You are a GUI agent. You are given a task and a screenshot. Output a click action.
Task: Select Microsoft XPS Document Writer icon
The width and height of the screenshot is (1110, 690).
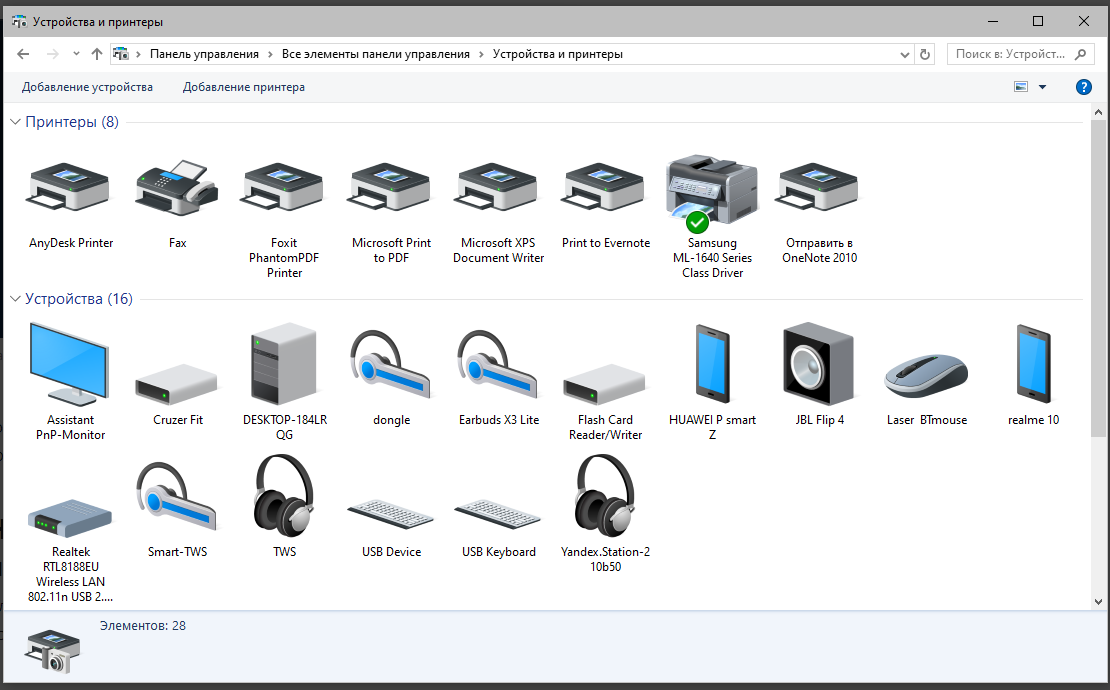coord(498,188)
